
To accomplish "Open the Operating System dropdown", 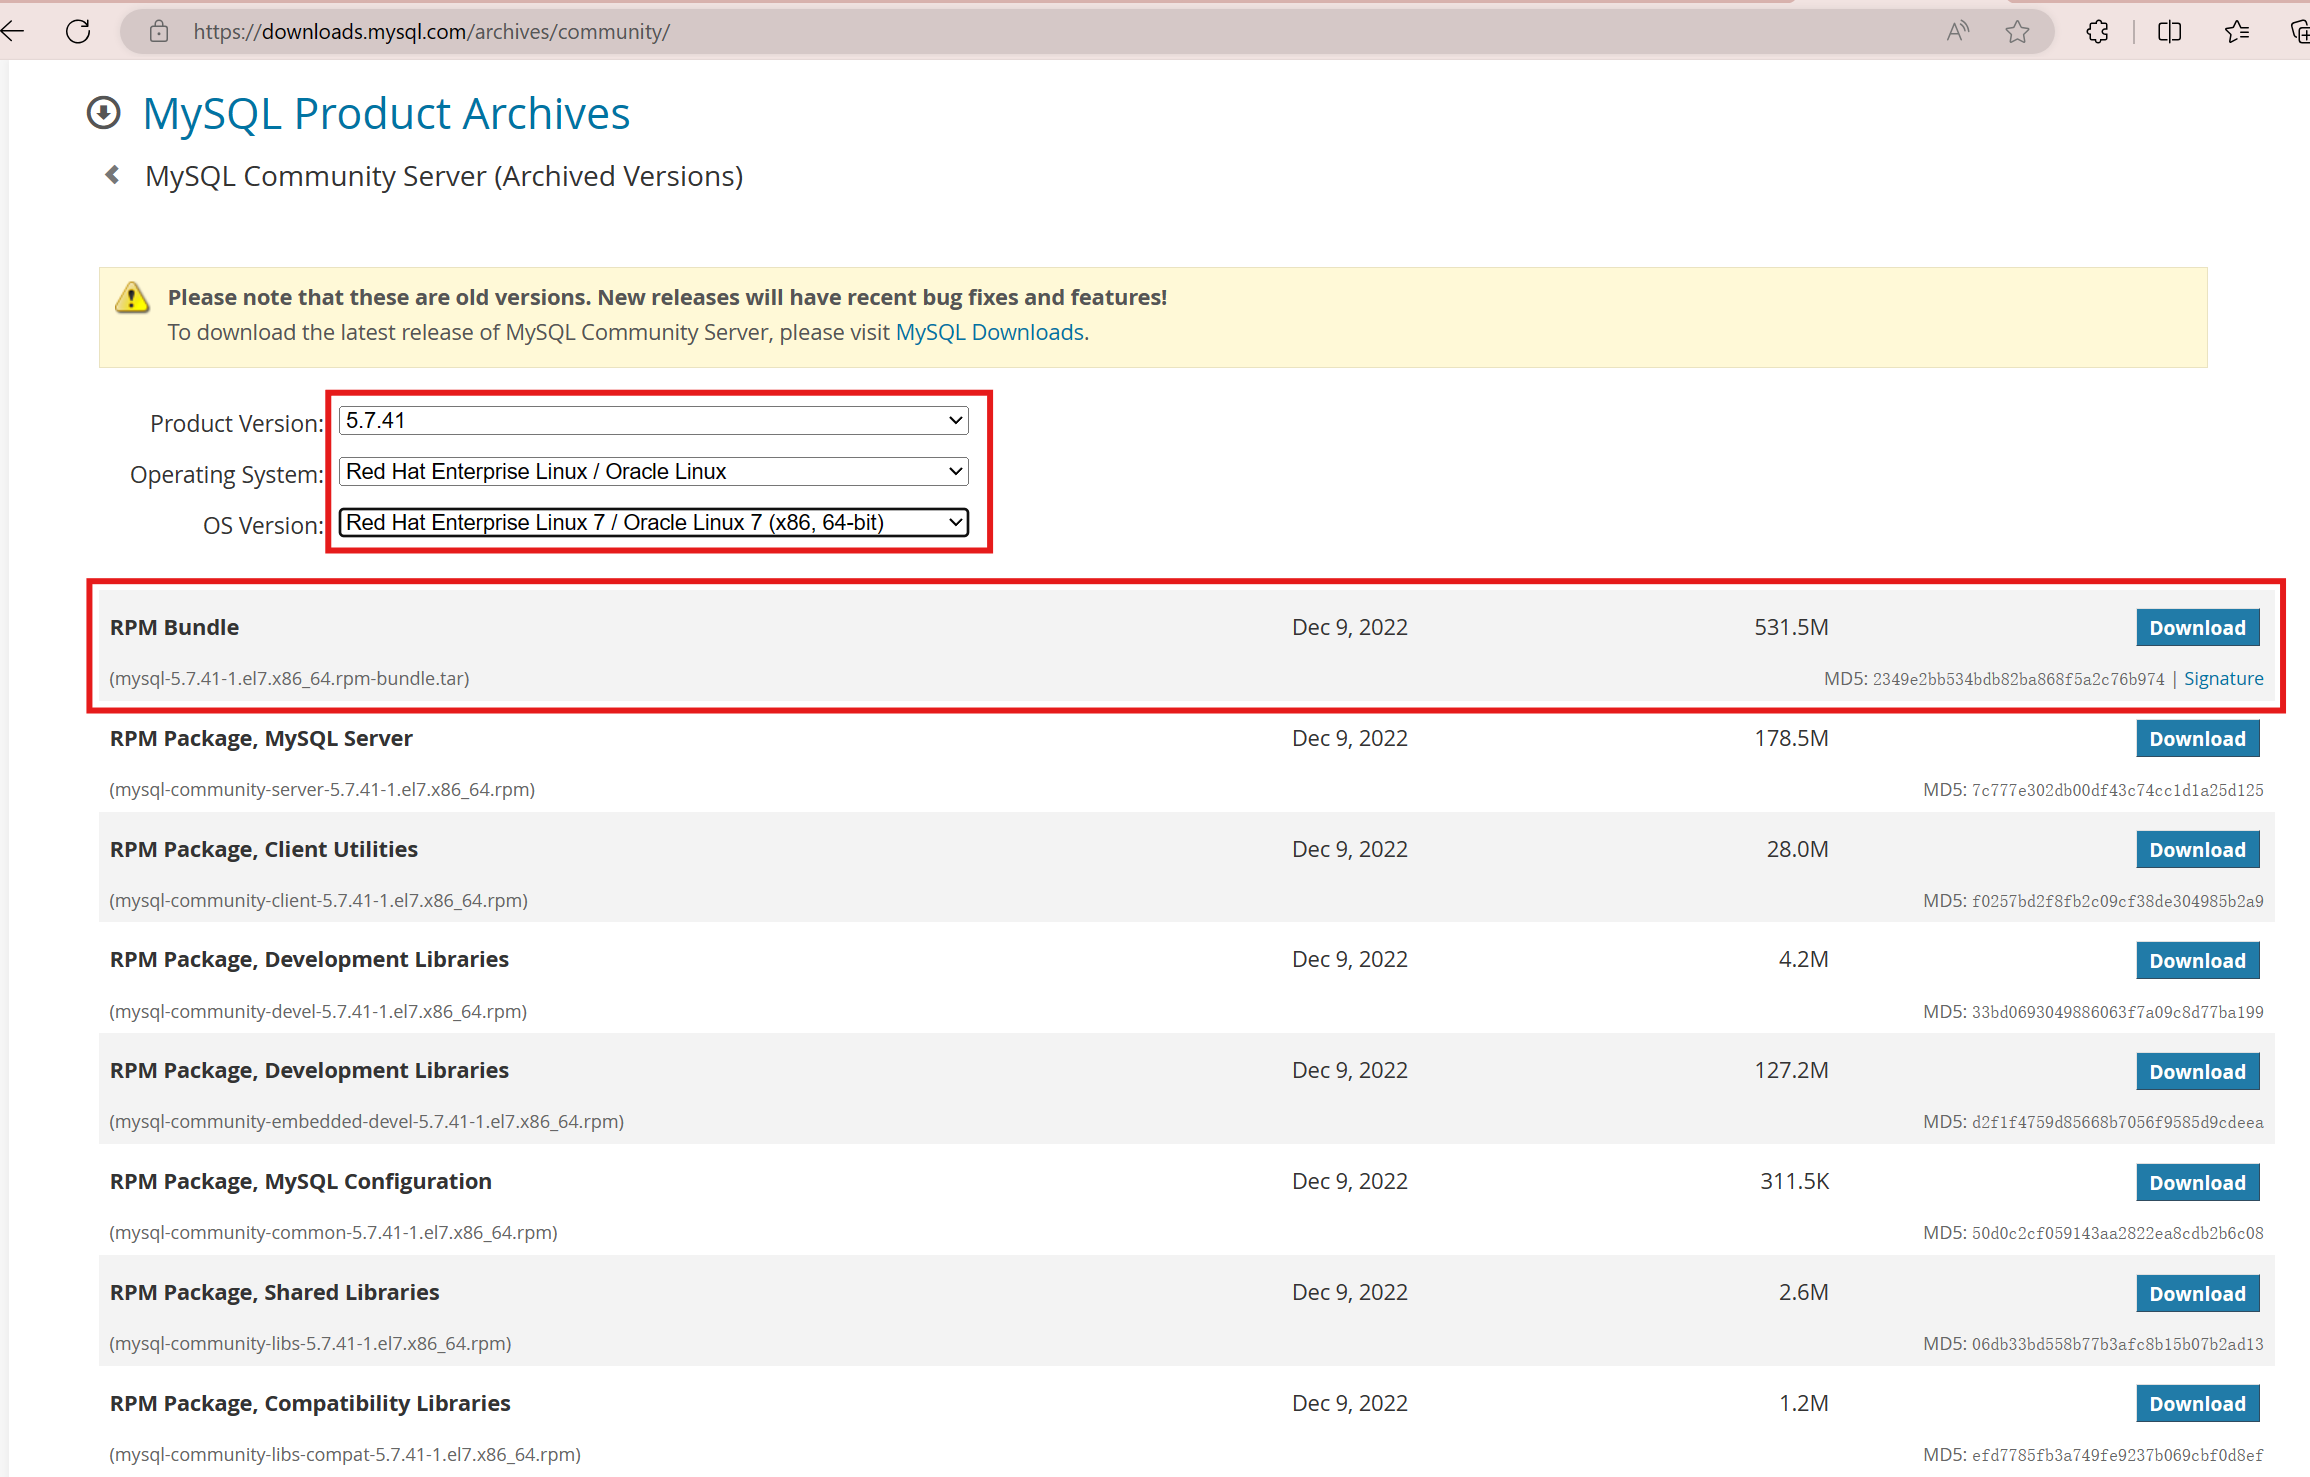I will (653, 471).
